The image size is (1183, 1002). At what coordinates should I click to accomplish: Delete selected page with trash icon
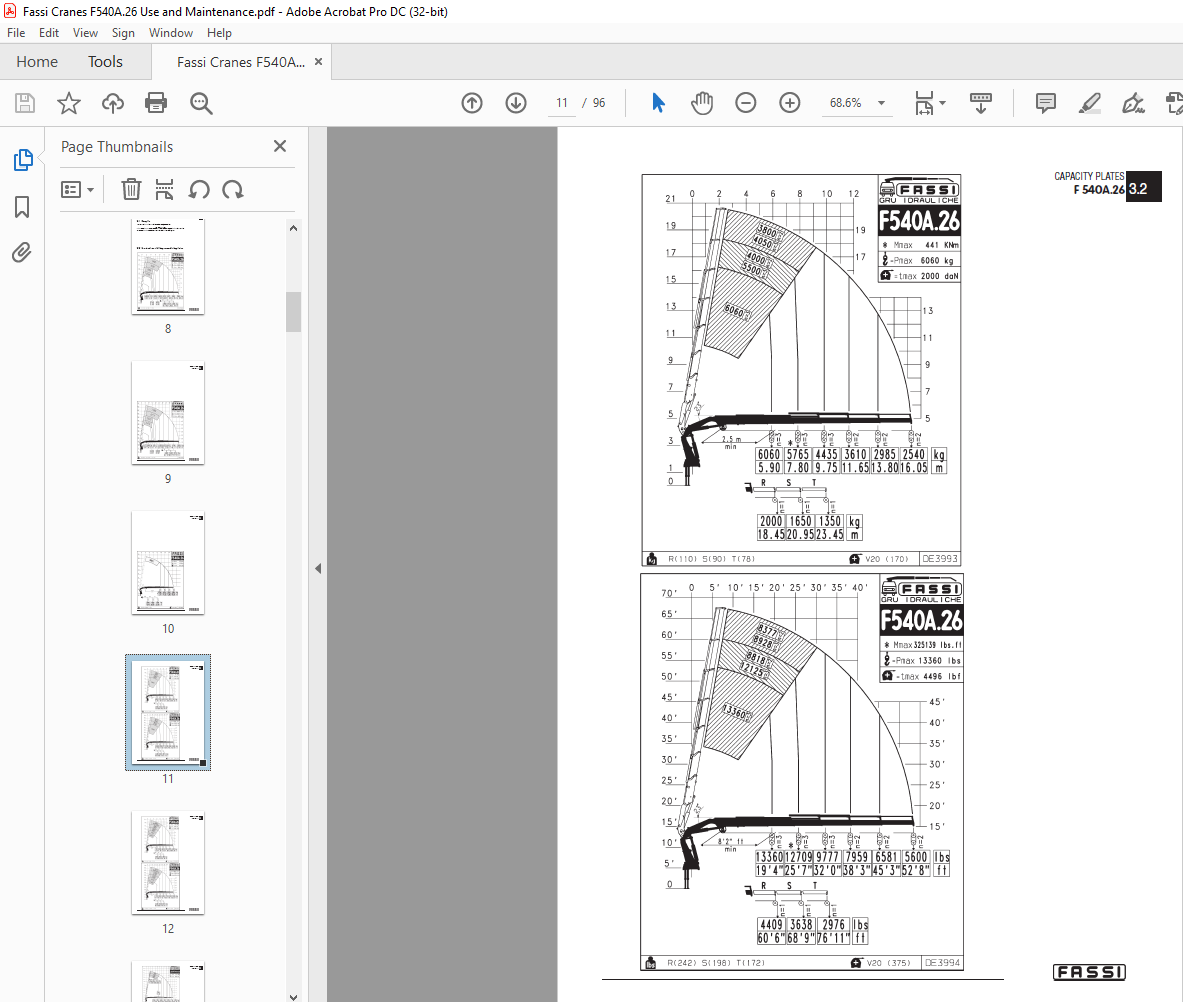point(131,189)
